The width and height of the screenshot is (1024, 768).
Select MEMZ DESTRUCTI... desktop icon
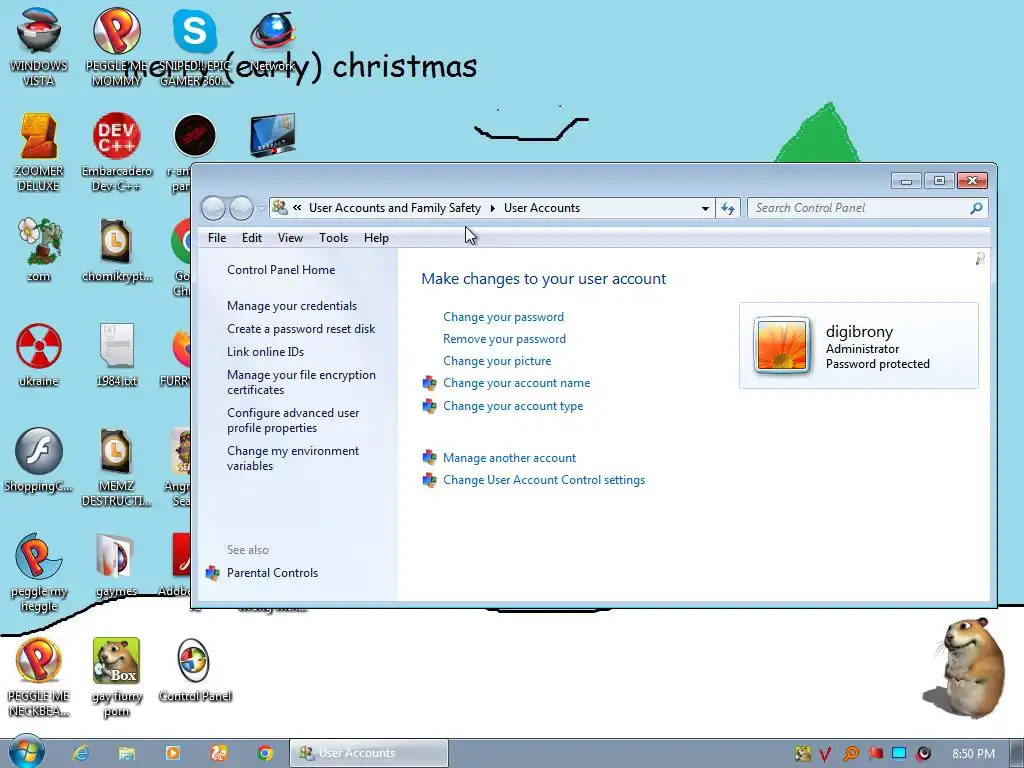point(116,467)
